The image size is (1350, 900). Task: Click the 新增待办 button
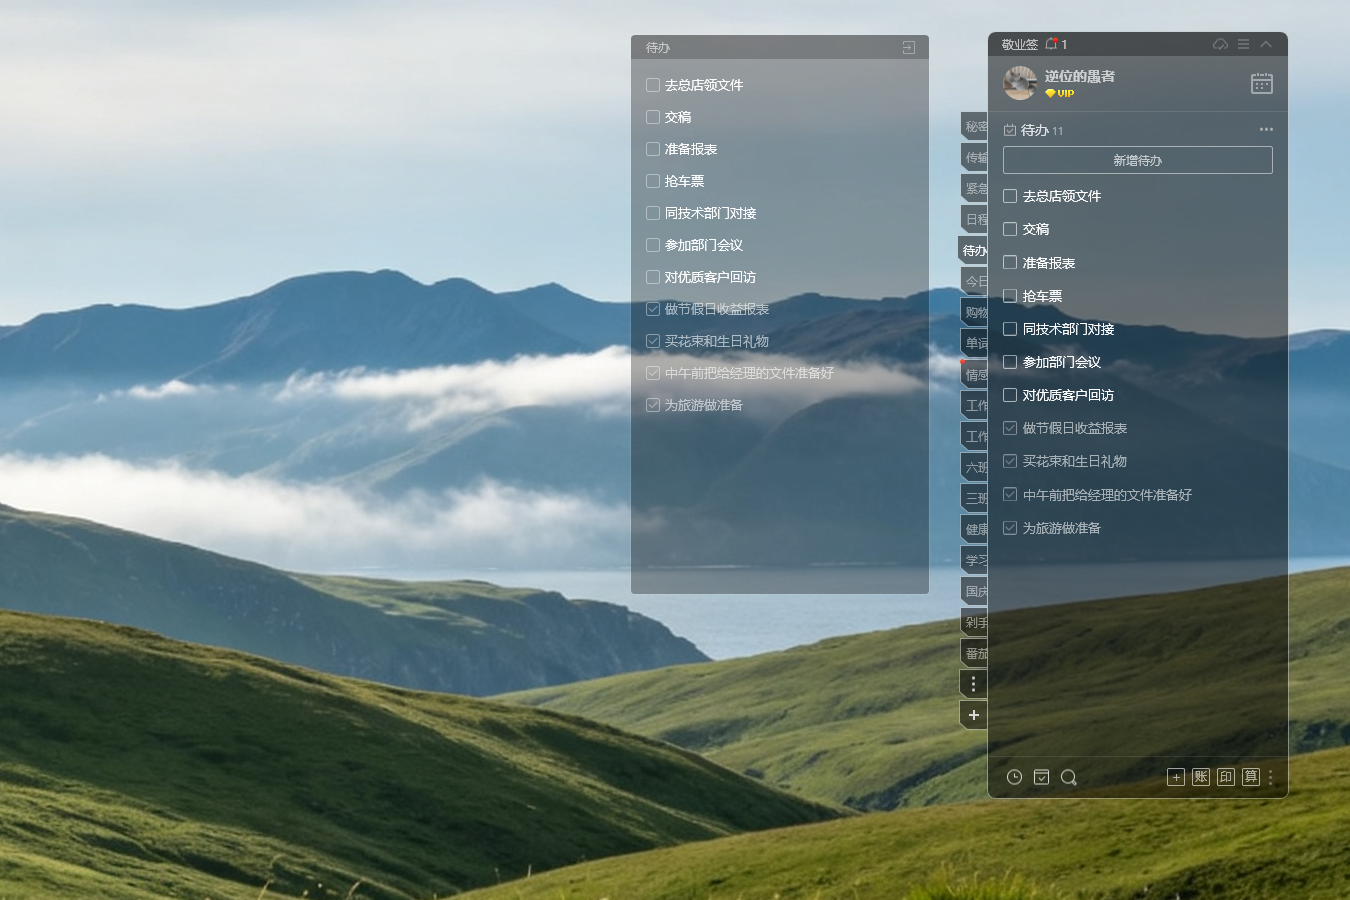coord(1138,160)
